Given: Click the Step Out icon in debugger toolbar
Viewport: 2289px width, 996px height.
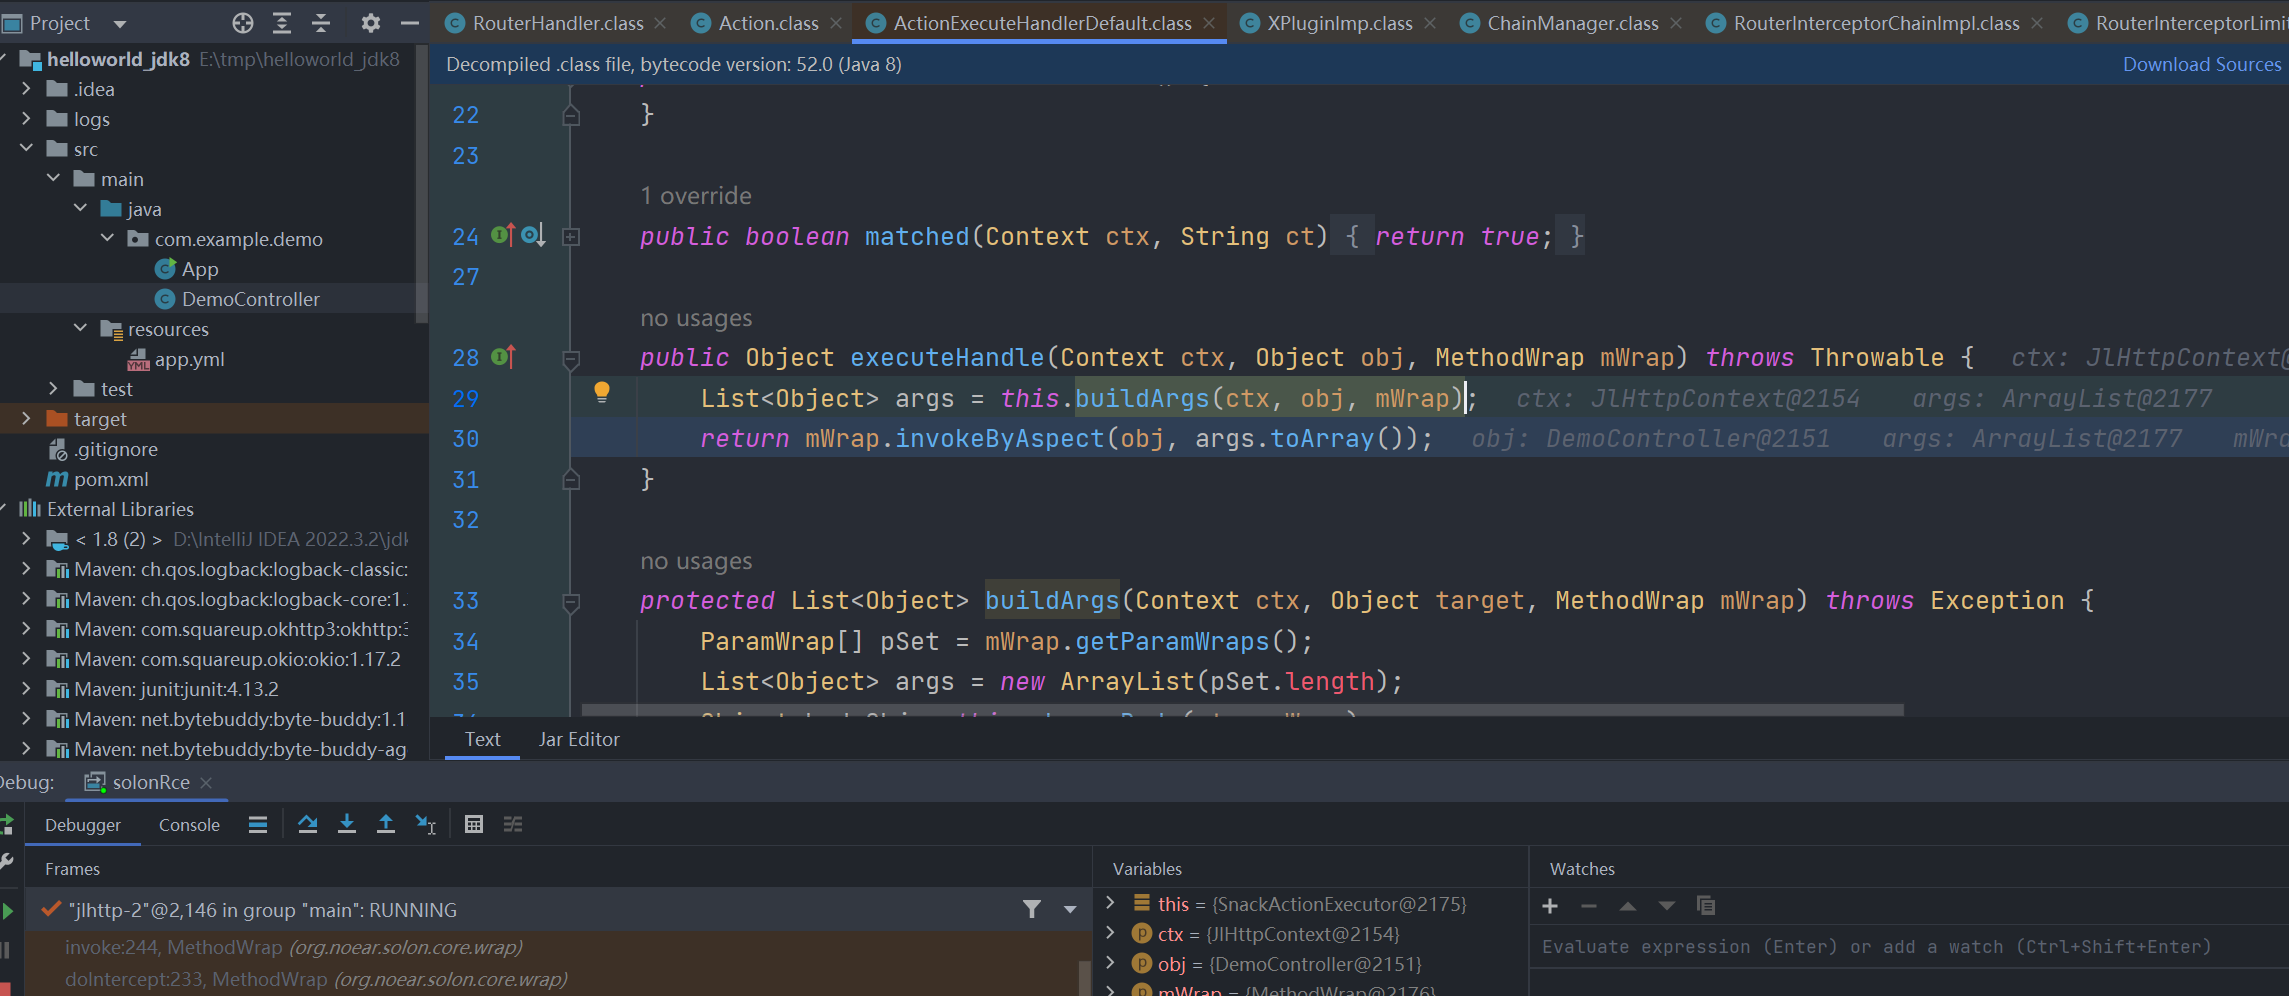Looking at the screenshot, I should (386, 823).
